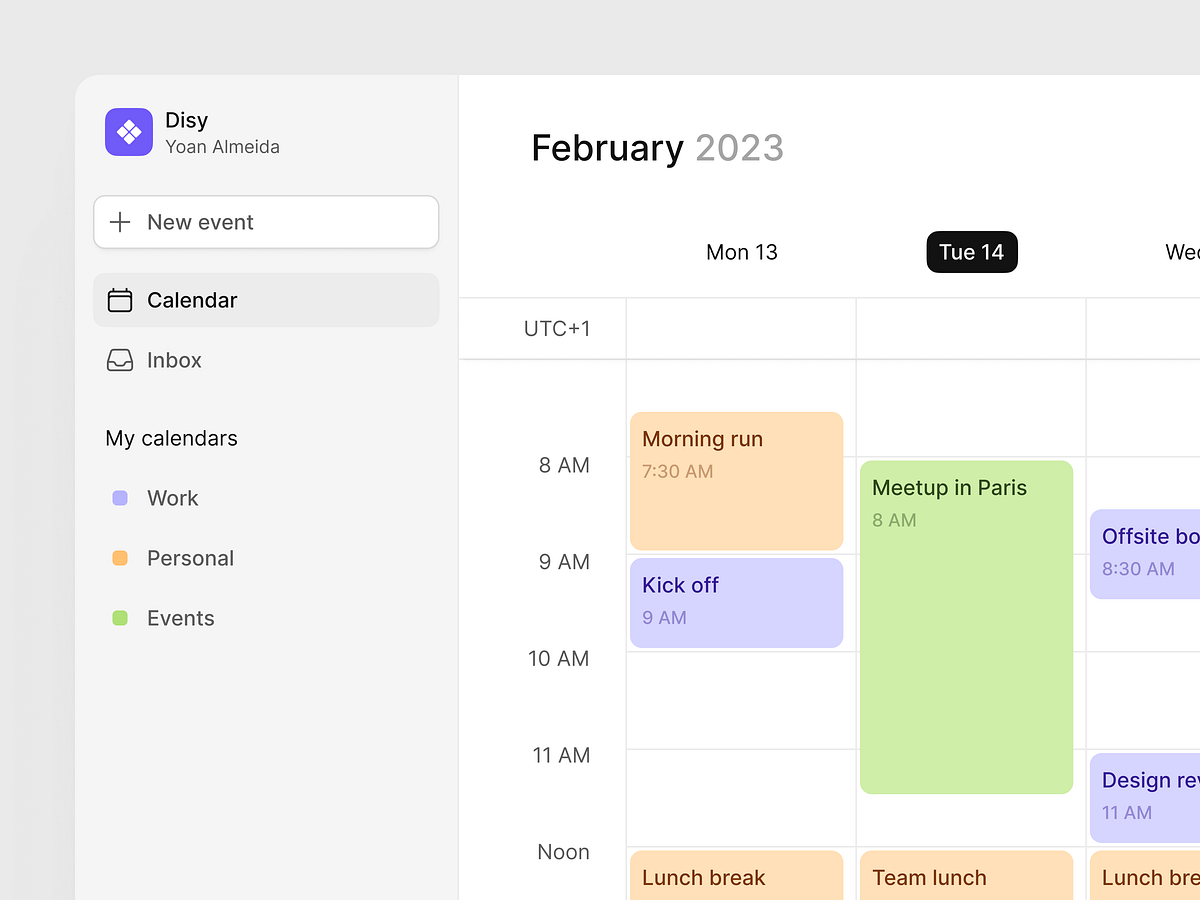Open the Offsite event at 8:30 AM
1200x900 pixels.
1146,554
